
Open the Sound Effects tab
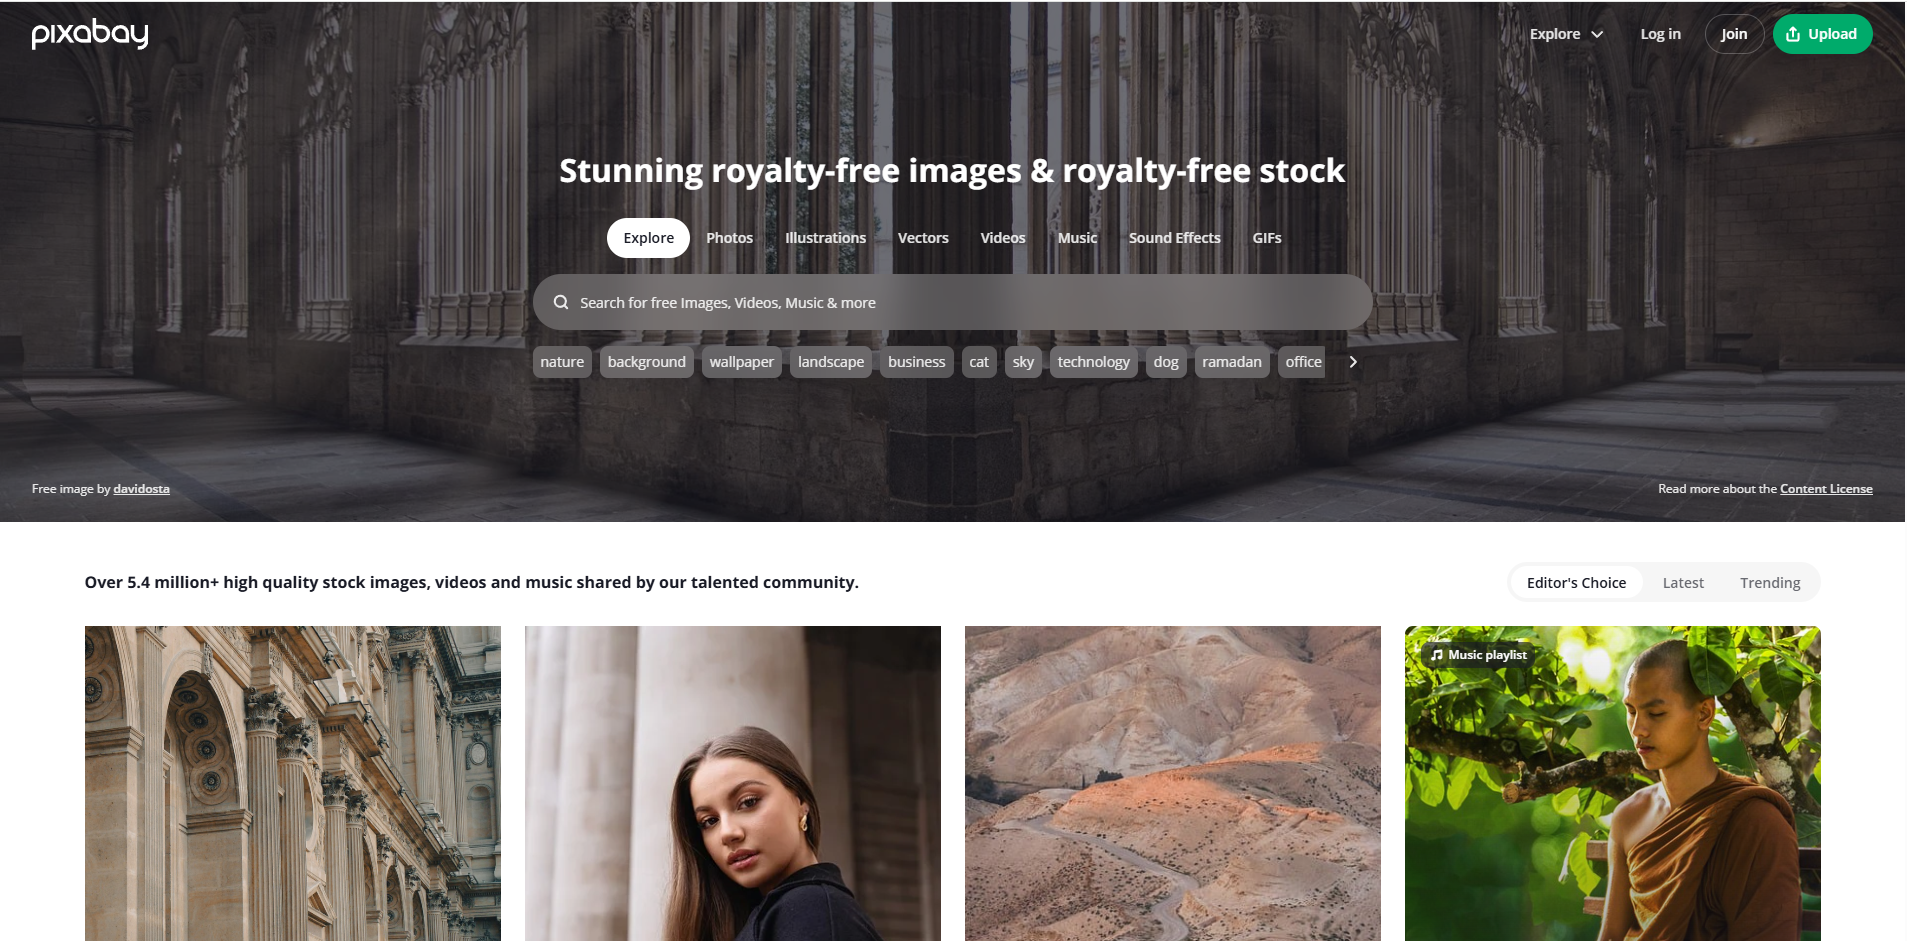[1174, 238]
